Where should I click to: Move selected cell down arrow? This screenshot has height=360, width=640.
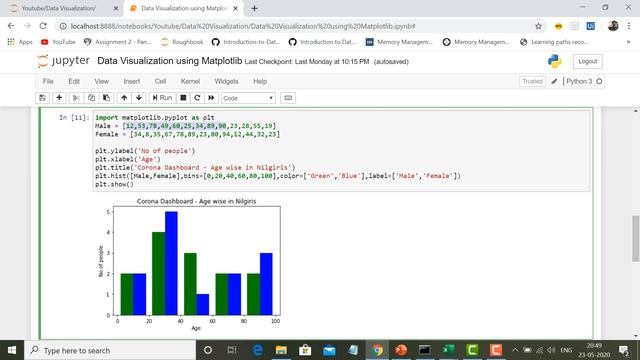(x=139, y=98)
